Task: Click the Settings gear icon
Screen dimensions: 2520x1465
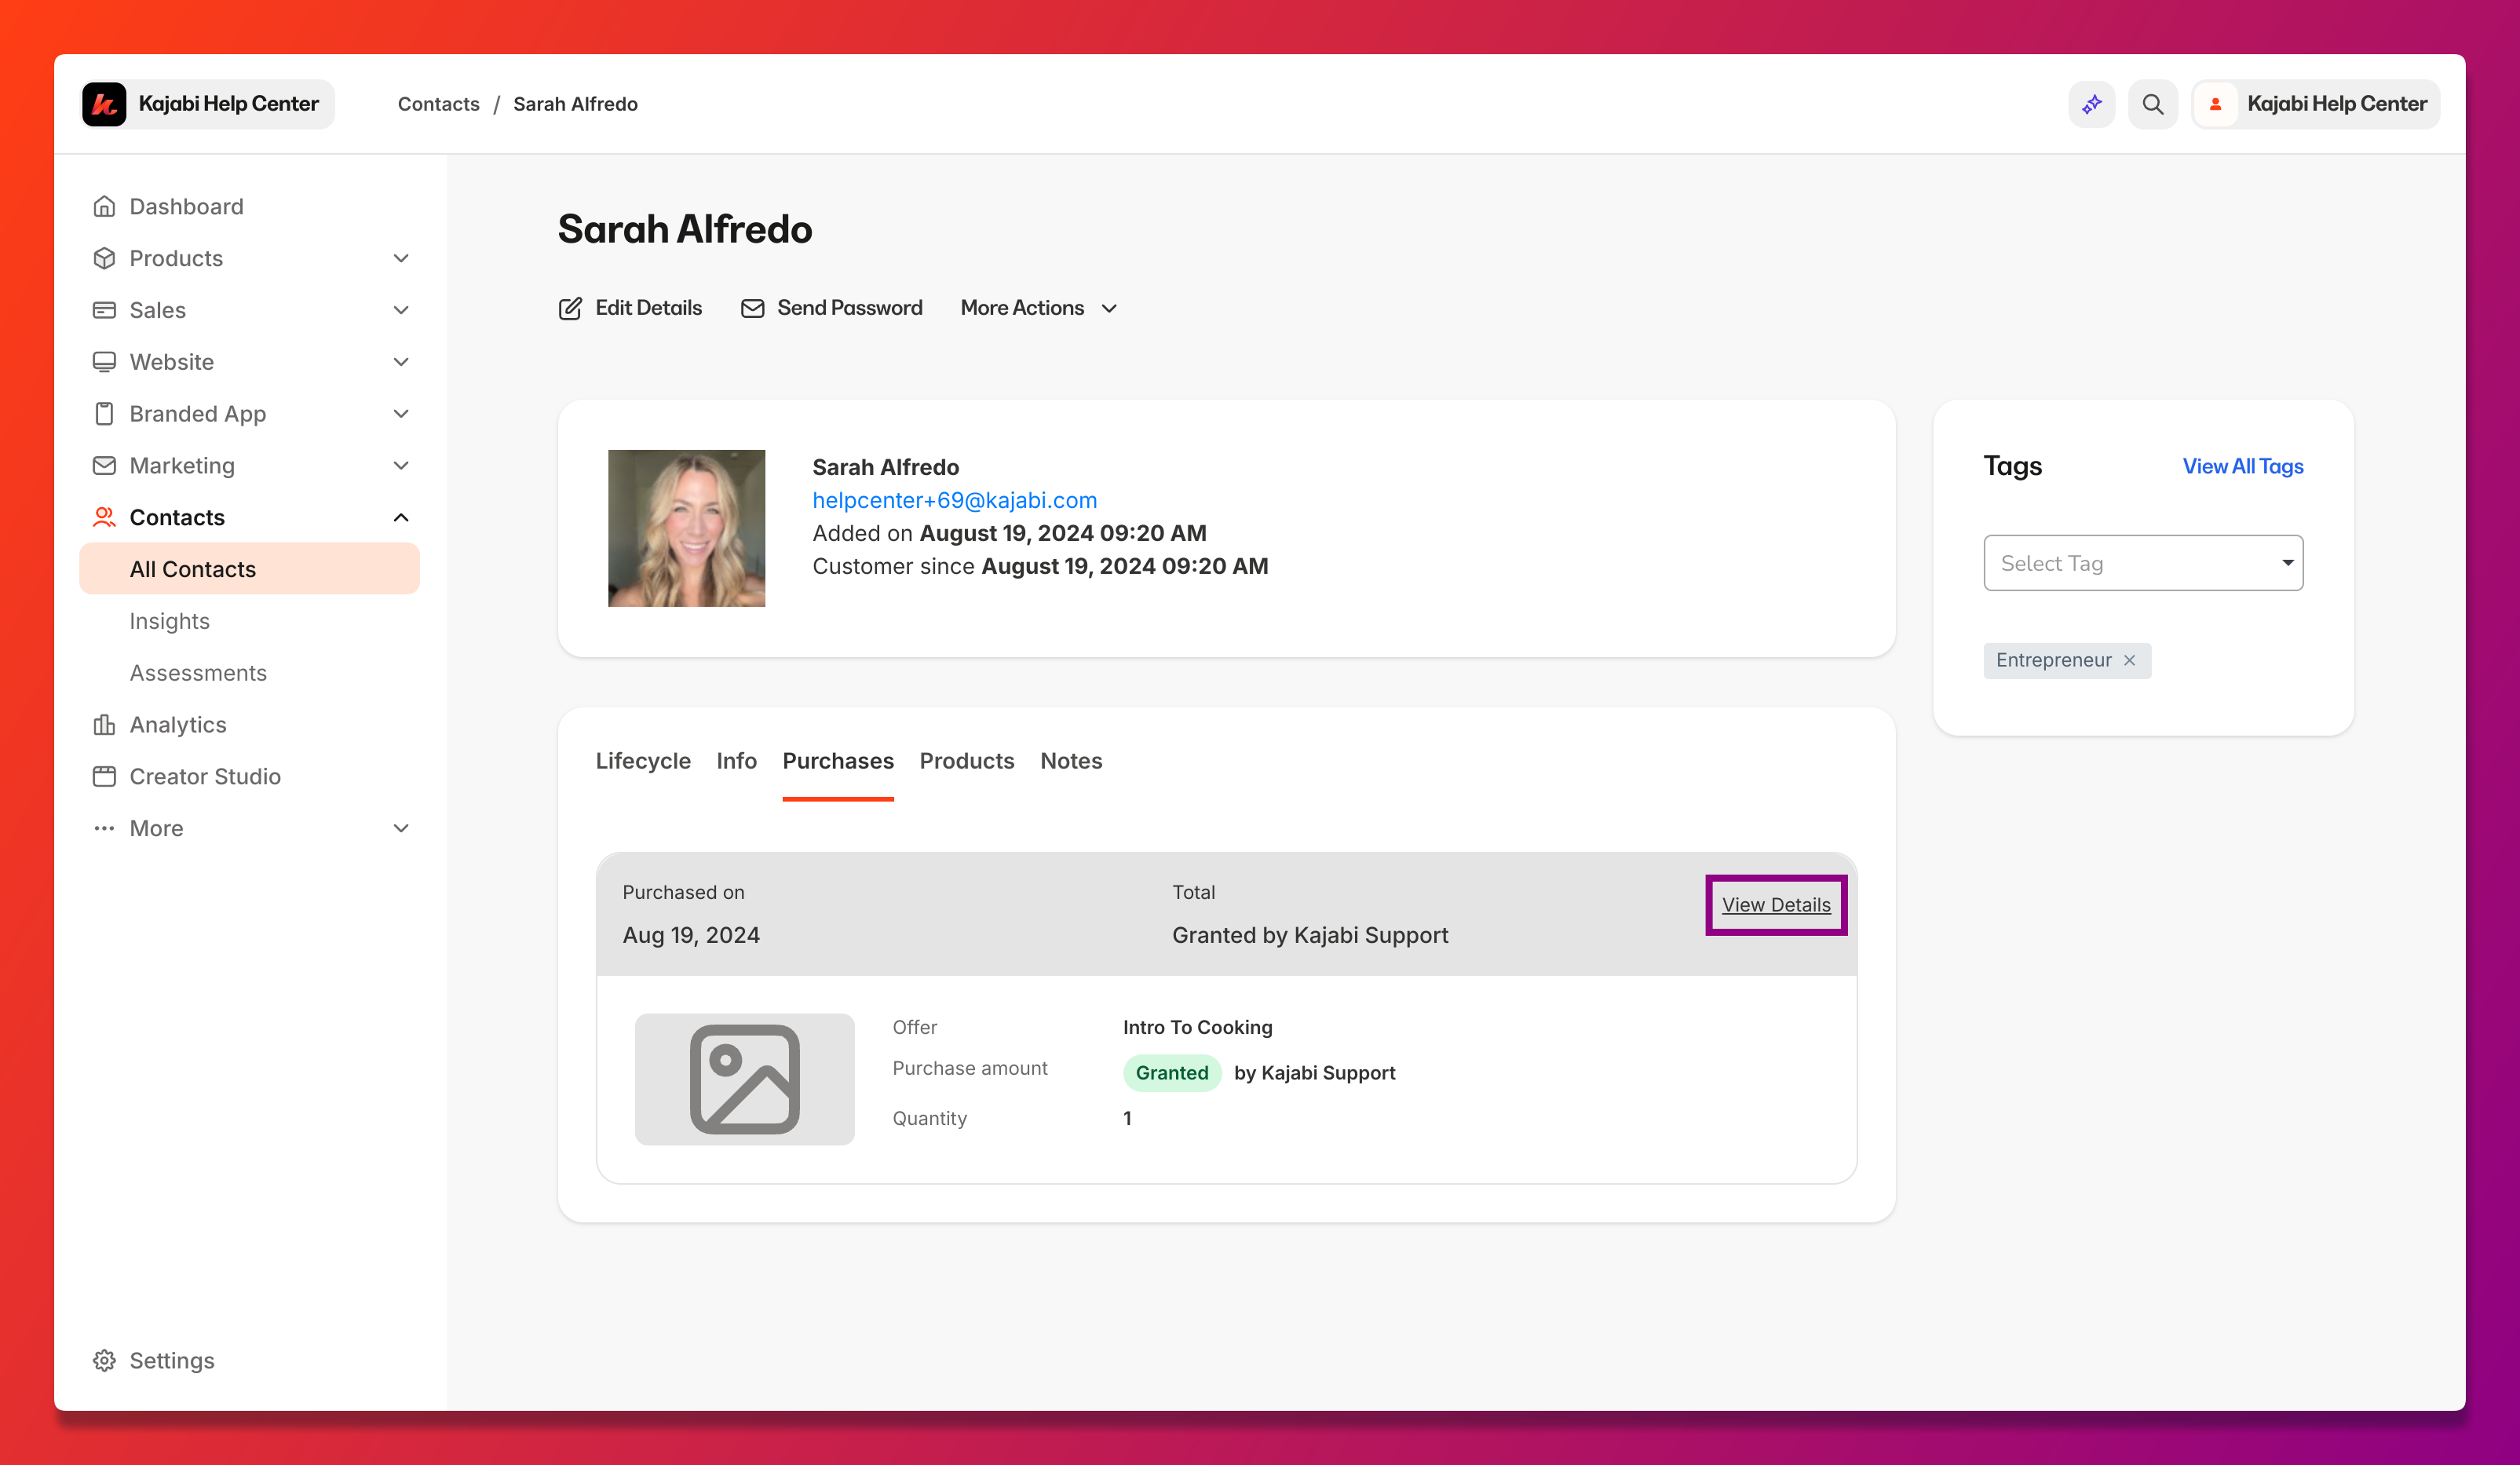Action: (104, 1360)
